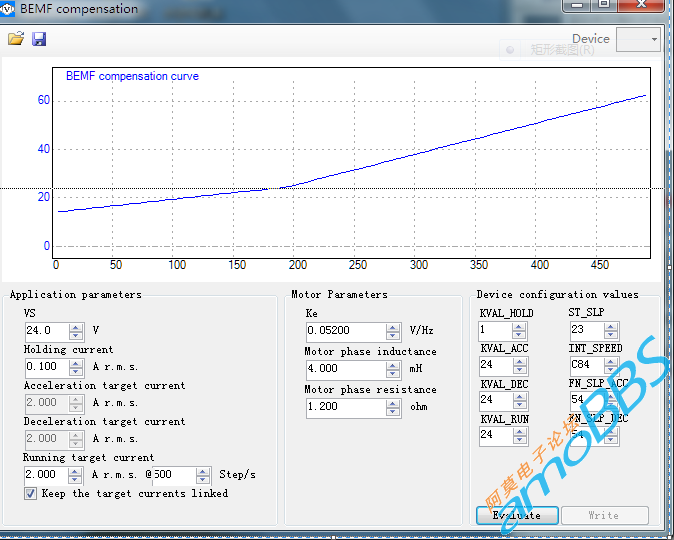Click the Deceleration target current field
The height and width of the screenshot is (540, 674).
[46, 439]
